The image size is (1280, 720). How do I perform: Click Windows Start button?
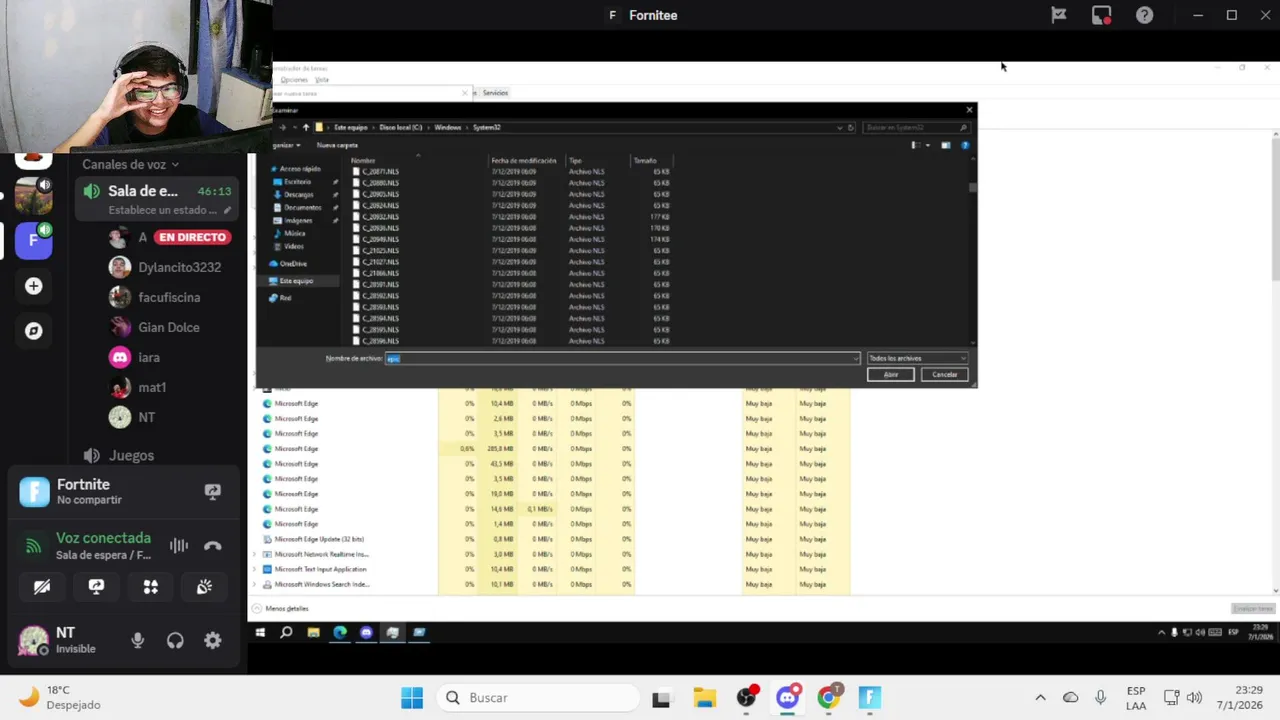point(412,698)
